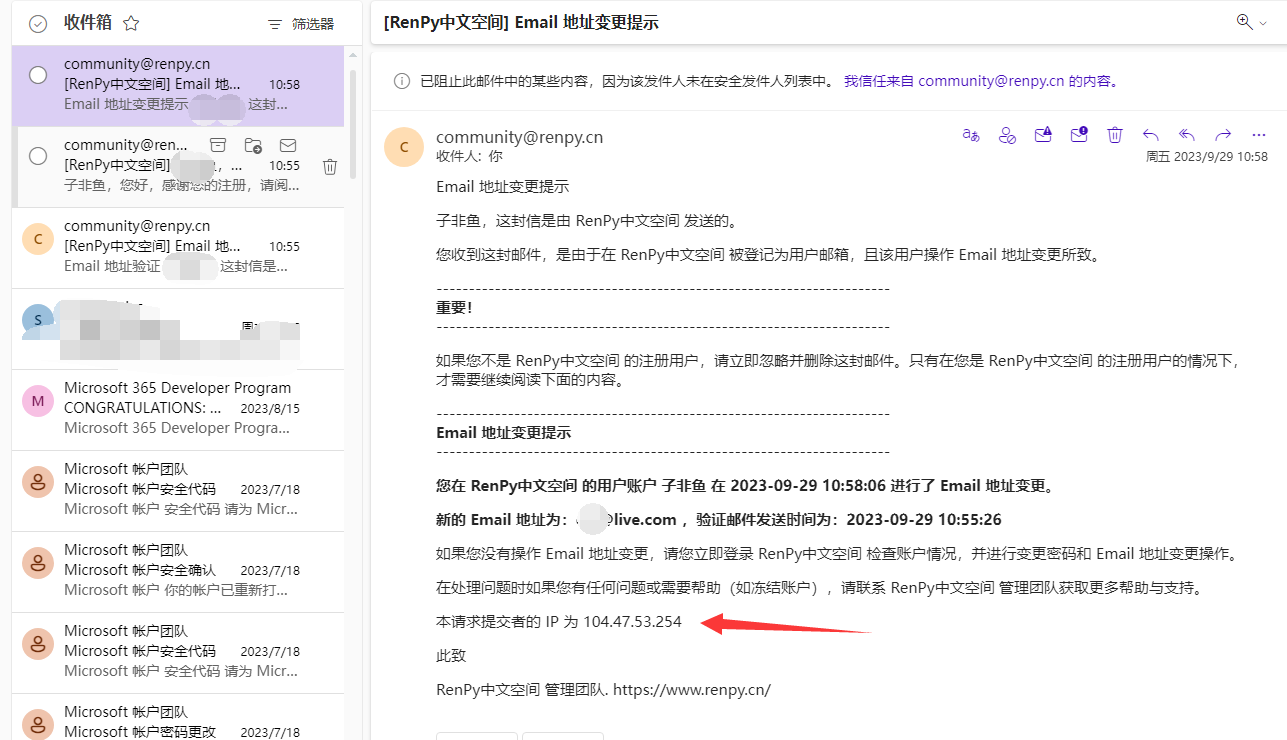
Task: Open the 筛选器 filter dropdown
Action: tap(301, 24)
